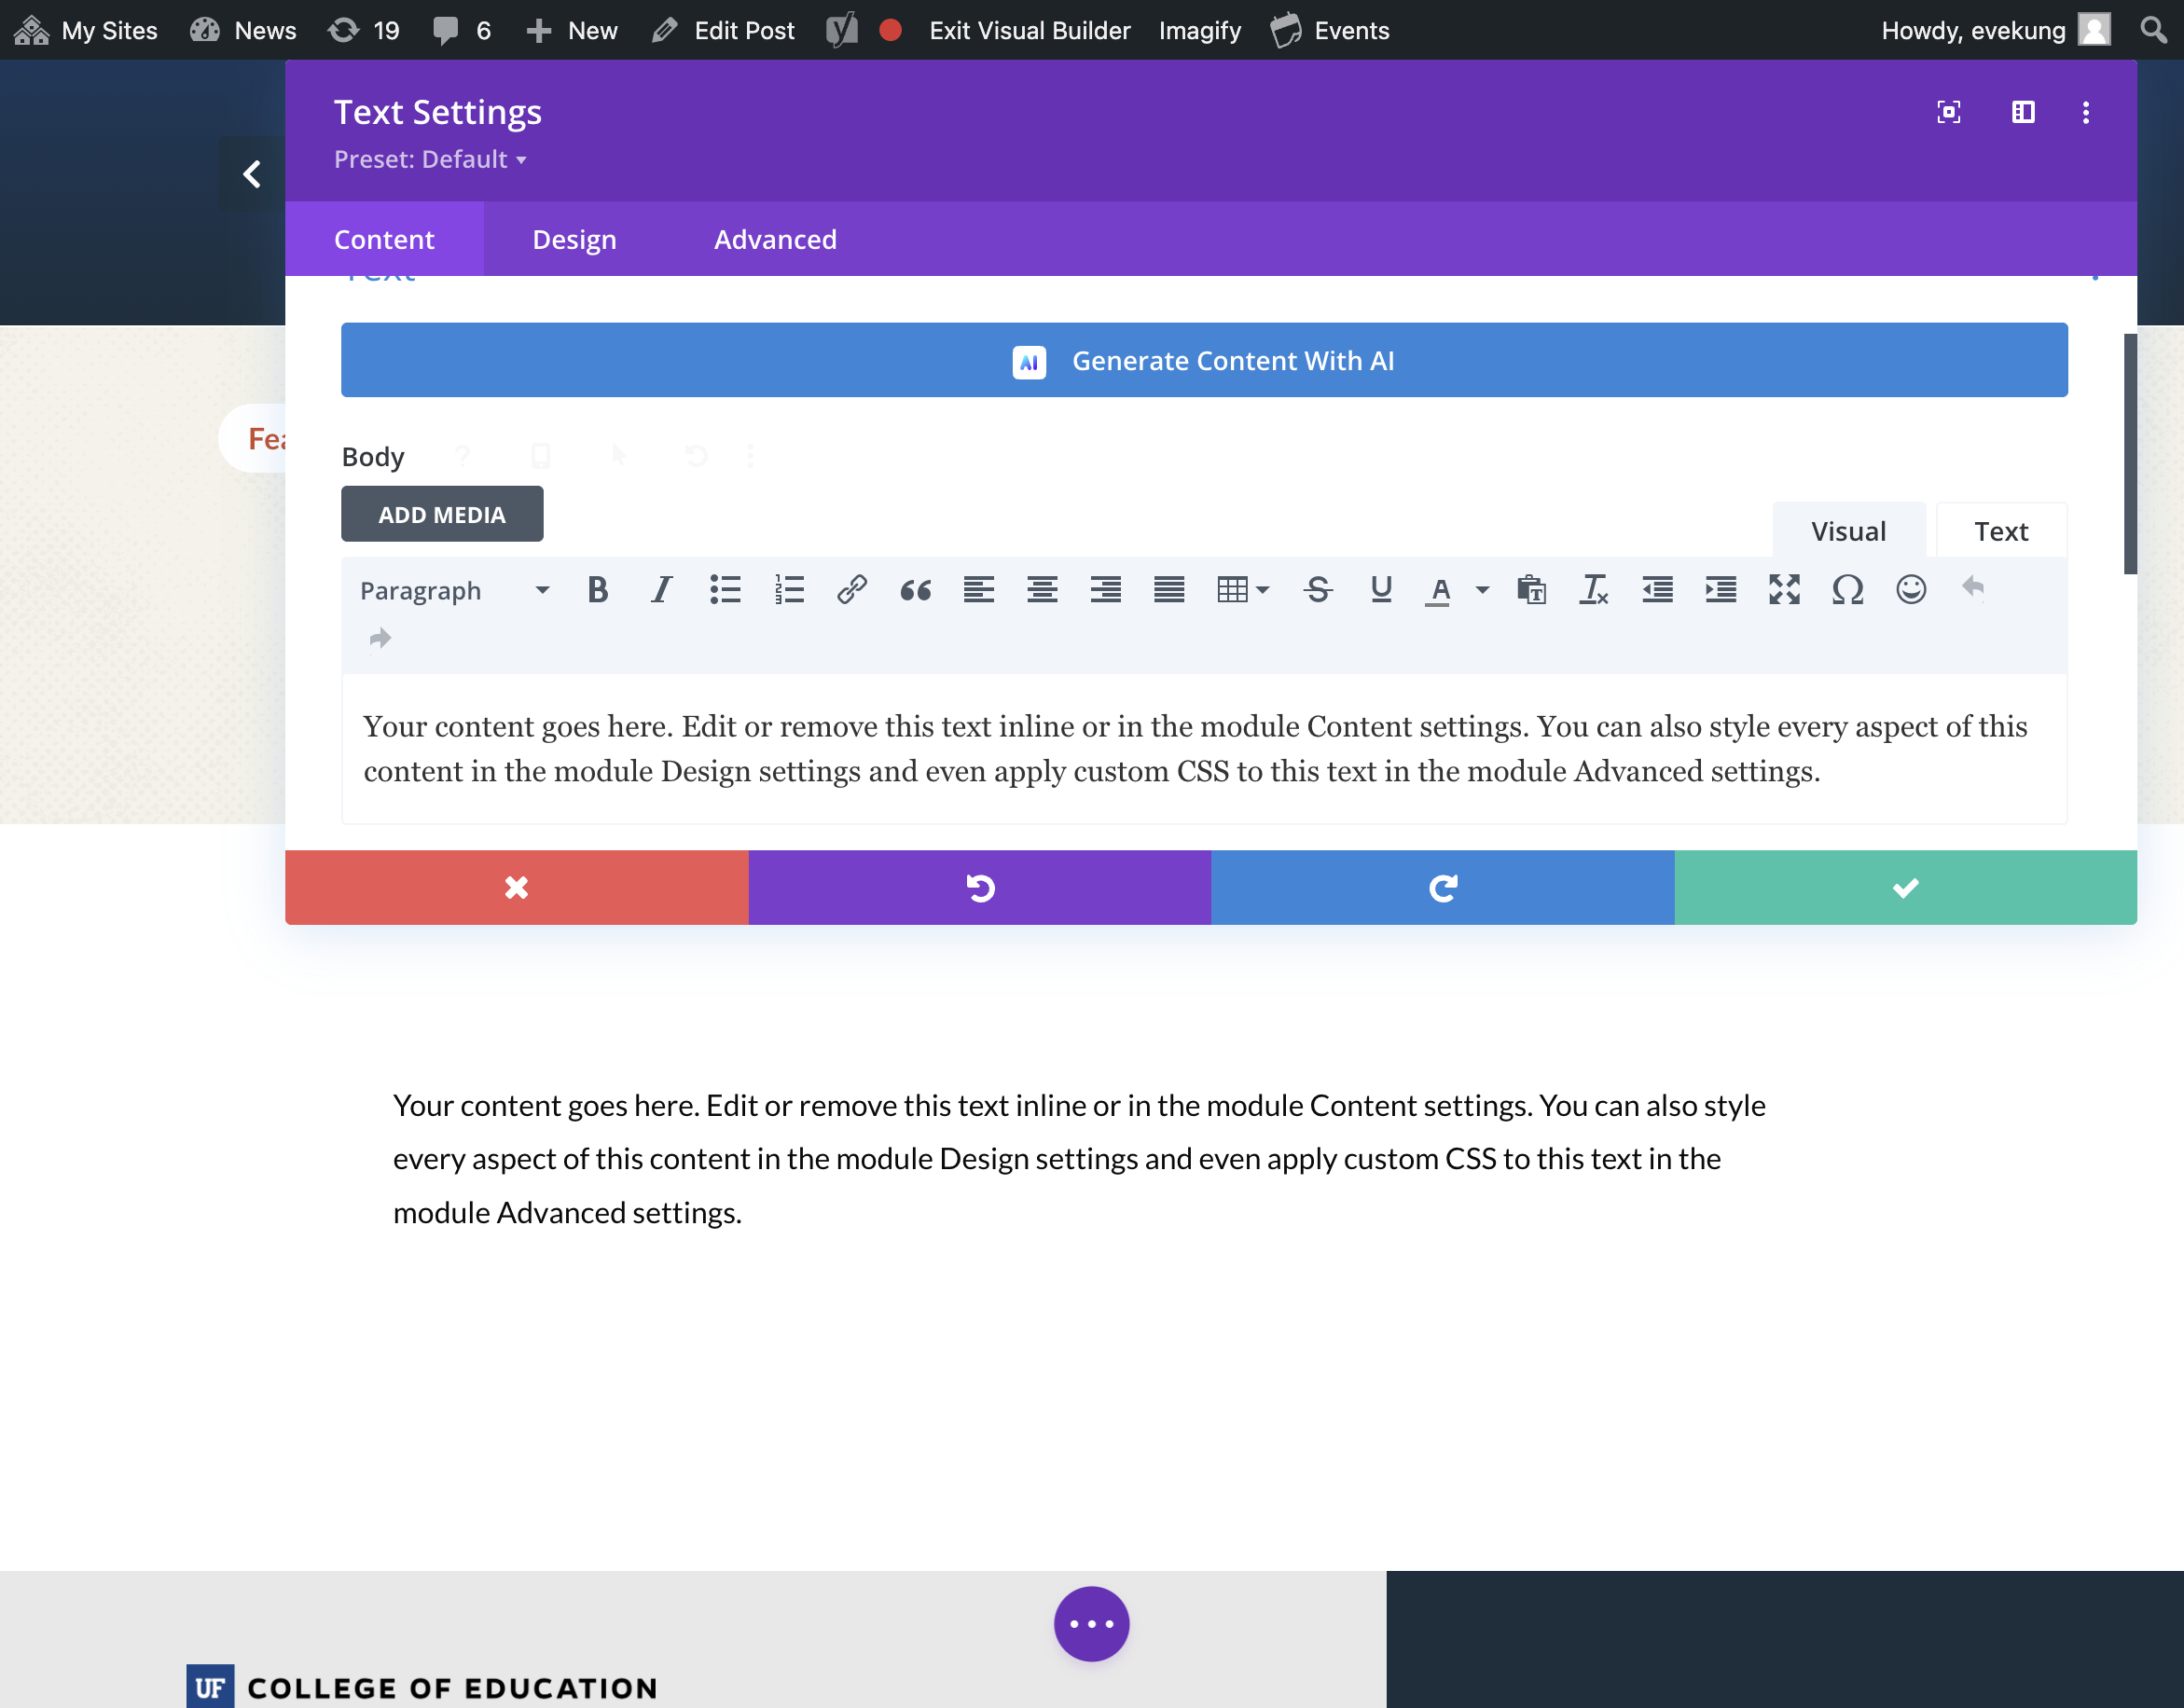Toggle bold formatting in the editor
2184x1708 pixels.
click(597, 590)
